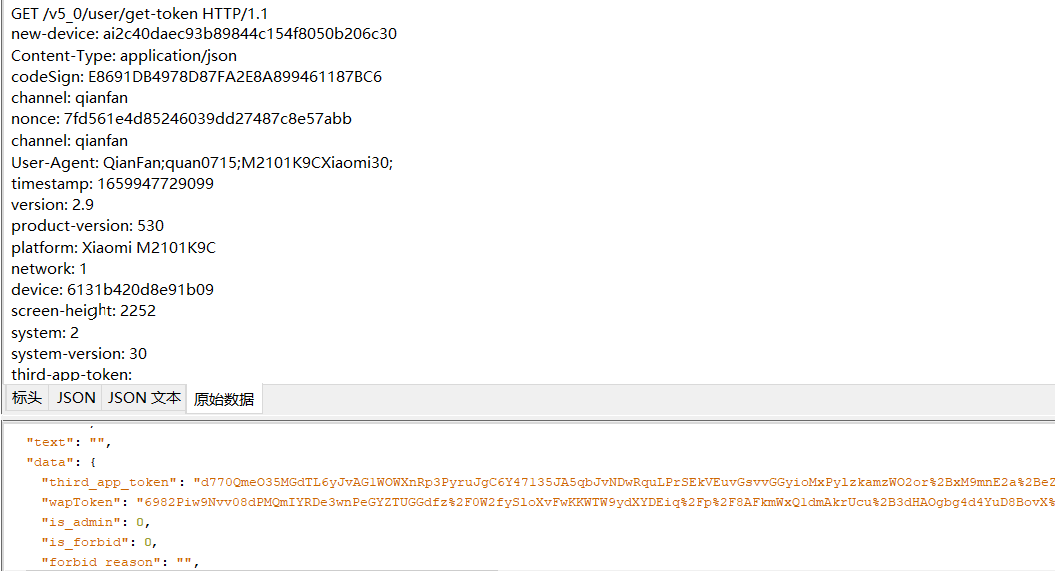Click the "third_app_token" JSON key

pyautogui.click(x=109, y=482)
